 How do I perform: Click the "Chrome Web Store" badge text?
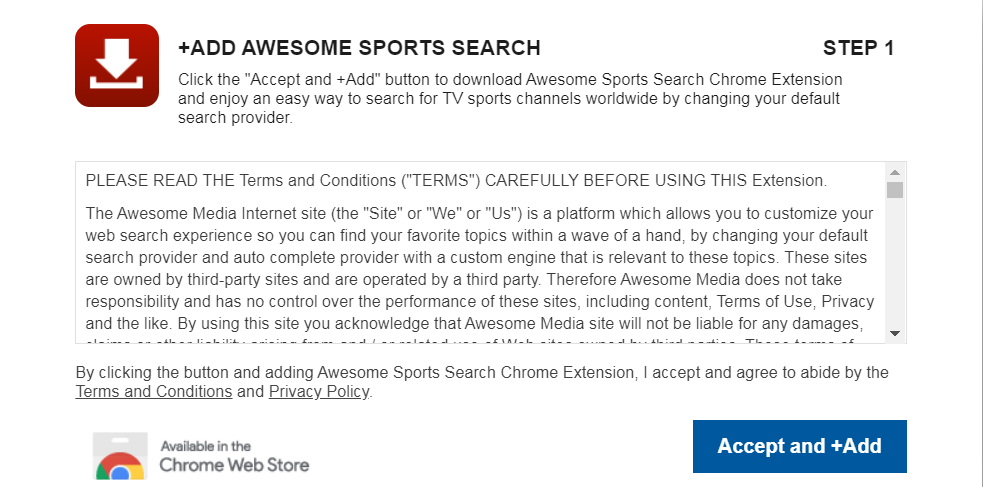point(234,465)
